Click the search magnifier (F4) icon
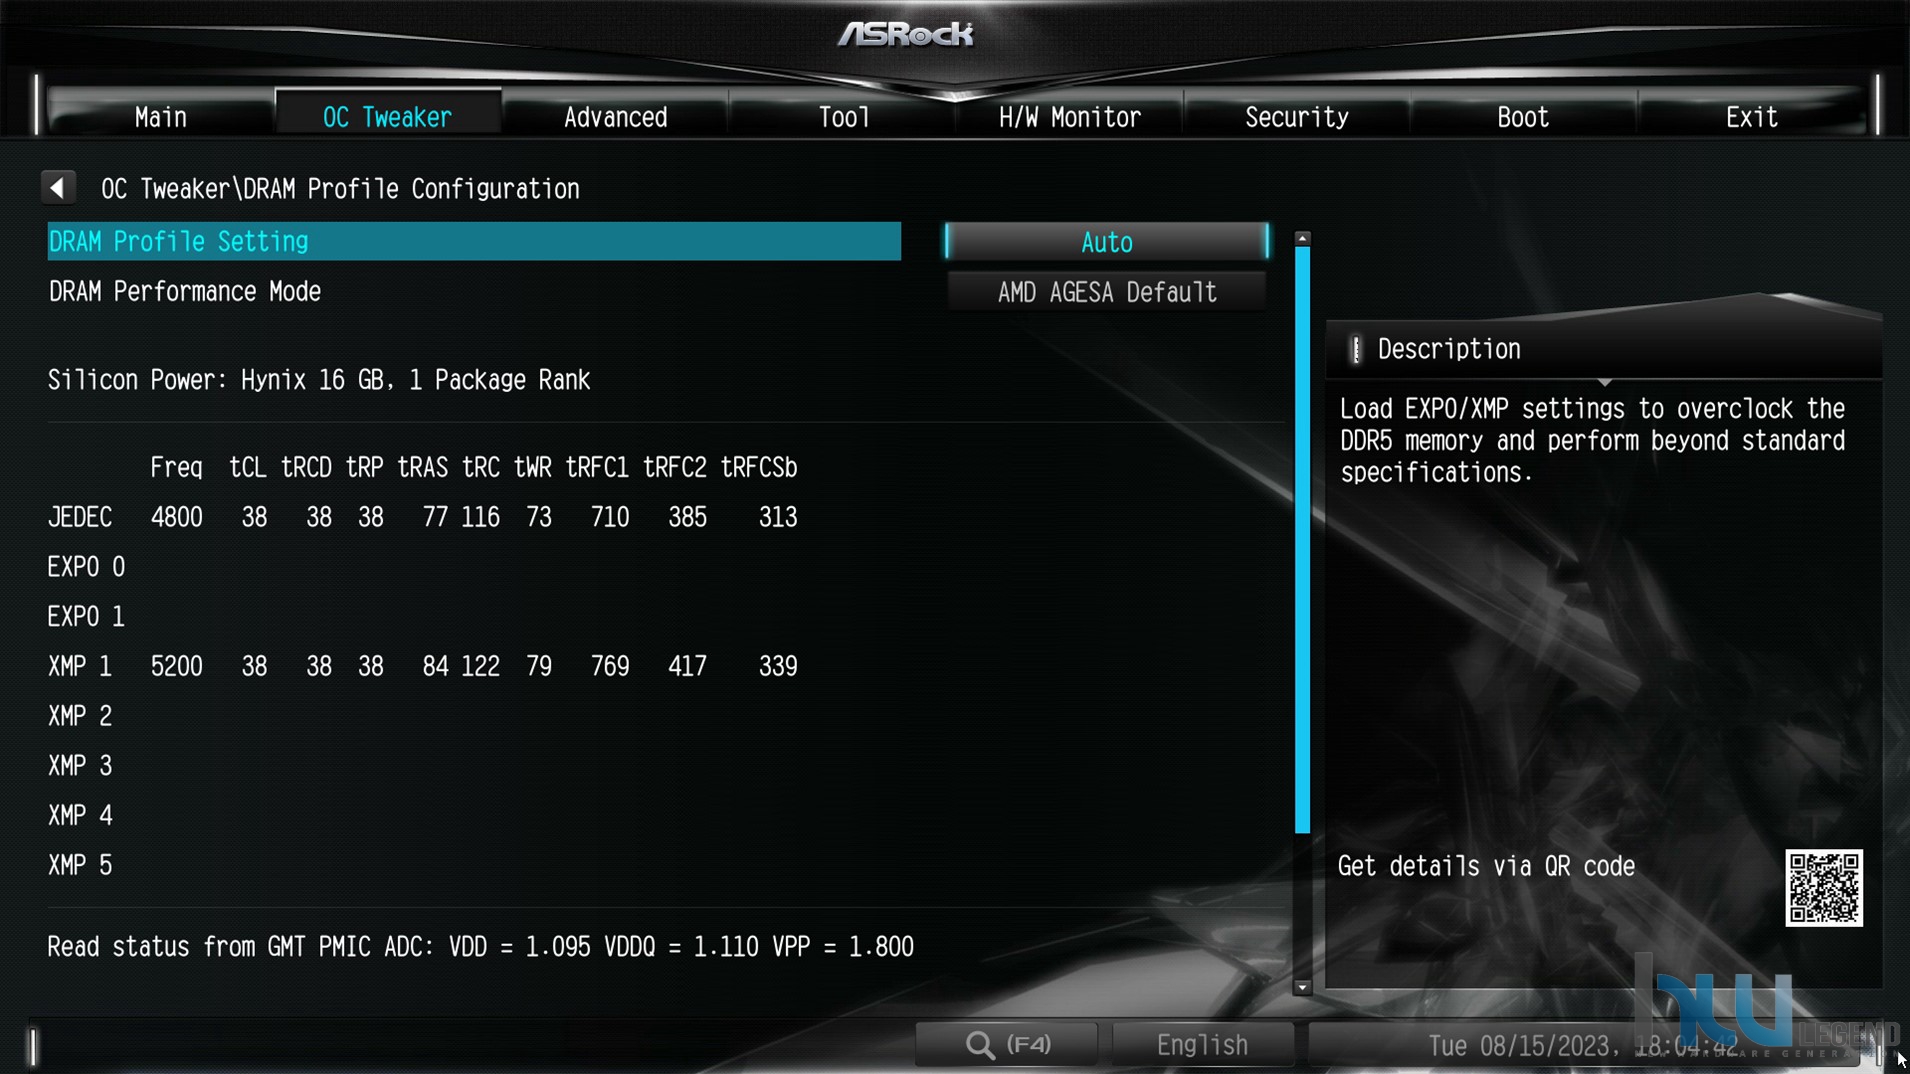Screen dimensions: 1910x1074 pos(1007,1045)
